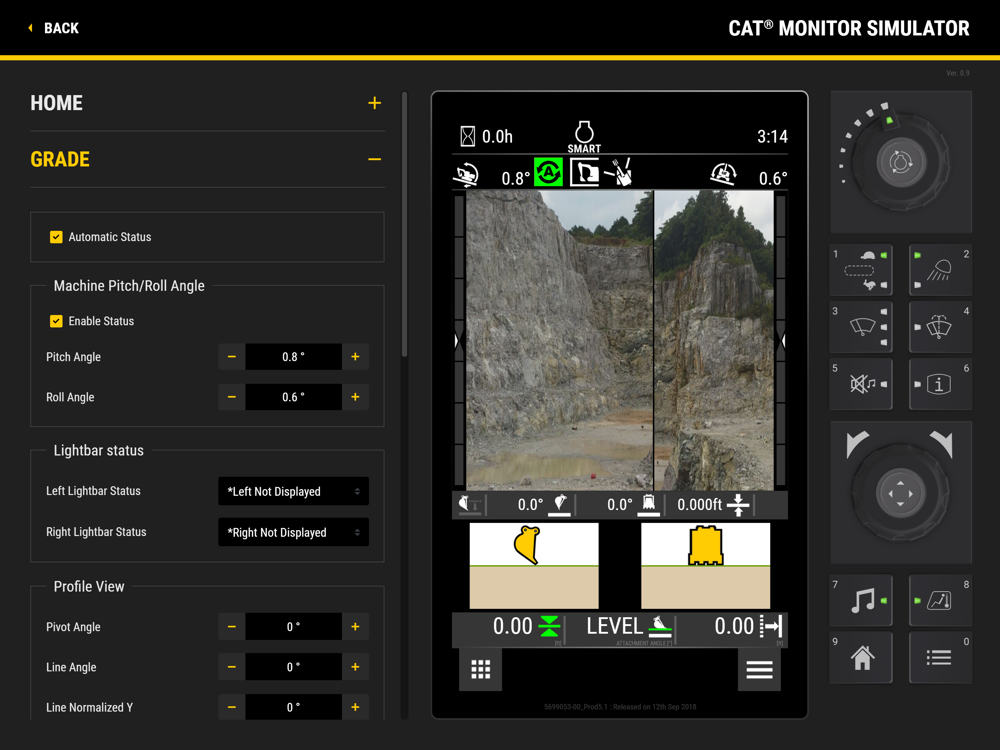Click the 0.000ft depth indicator icon

click(738, 504)
